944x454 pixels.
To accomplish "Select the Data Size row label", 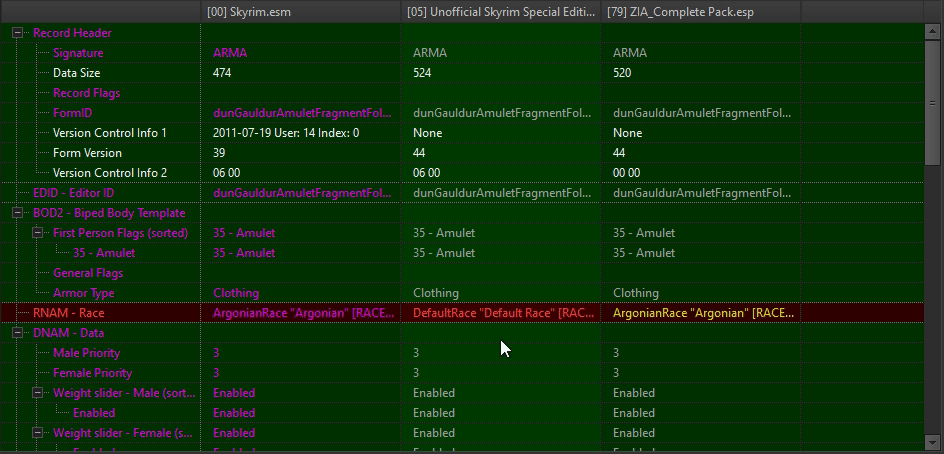I will pyautogui.click(x=76, y=73).
